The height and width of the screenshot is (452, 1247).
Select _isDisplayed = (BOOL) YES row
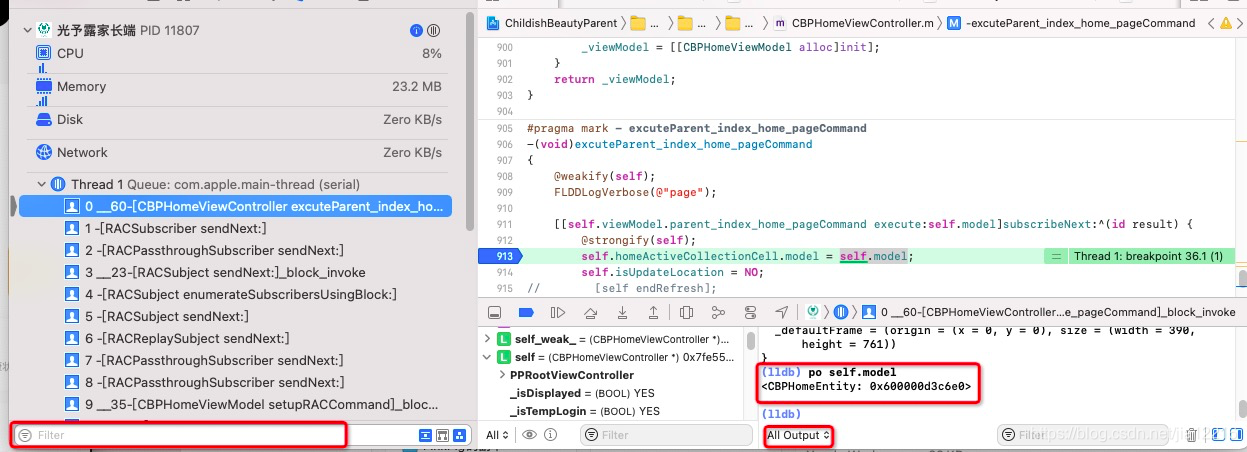tap(582, 393)
